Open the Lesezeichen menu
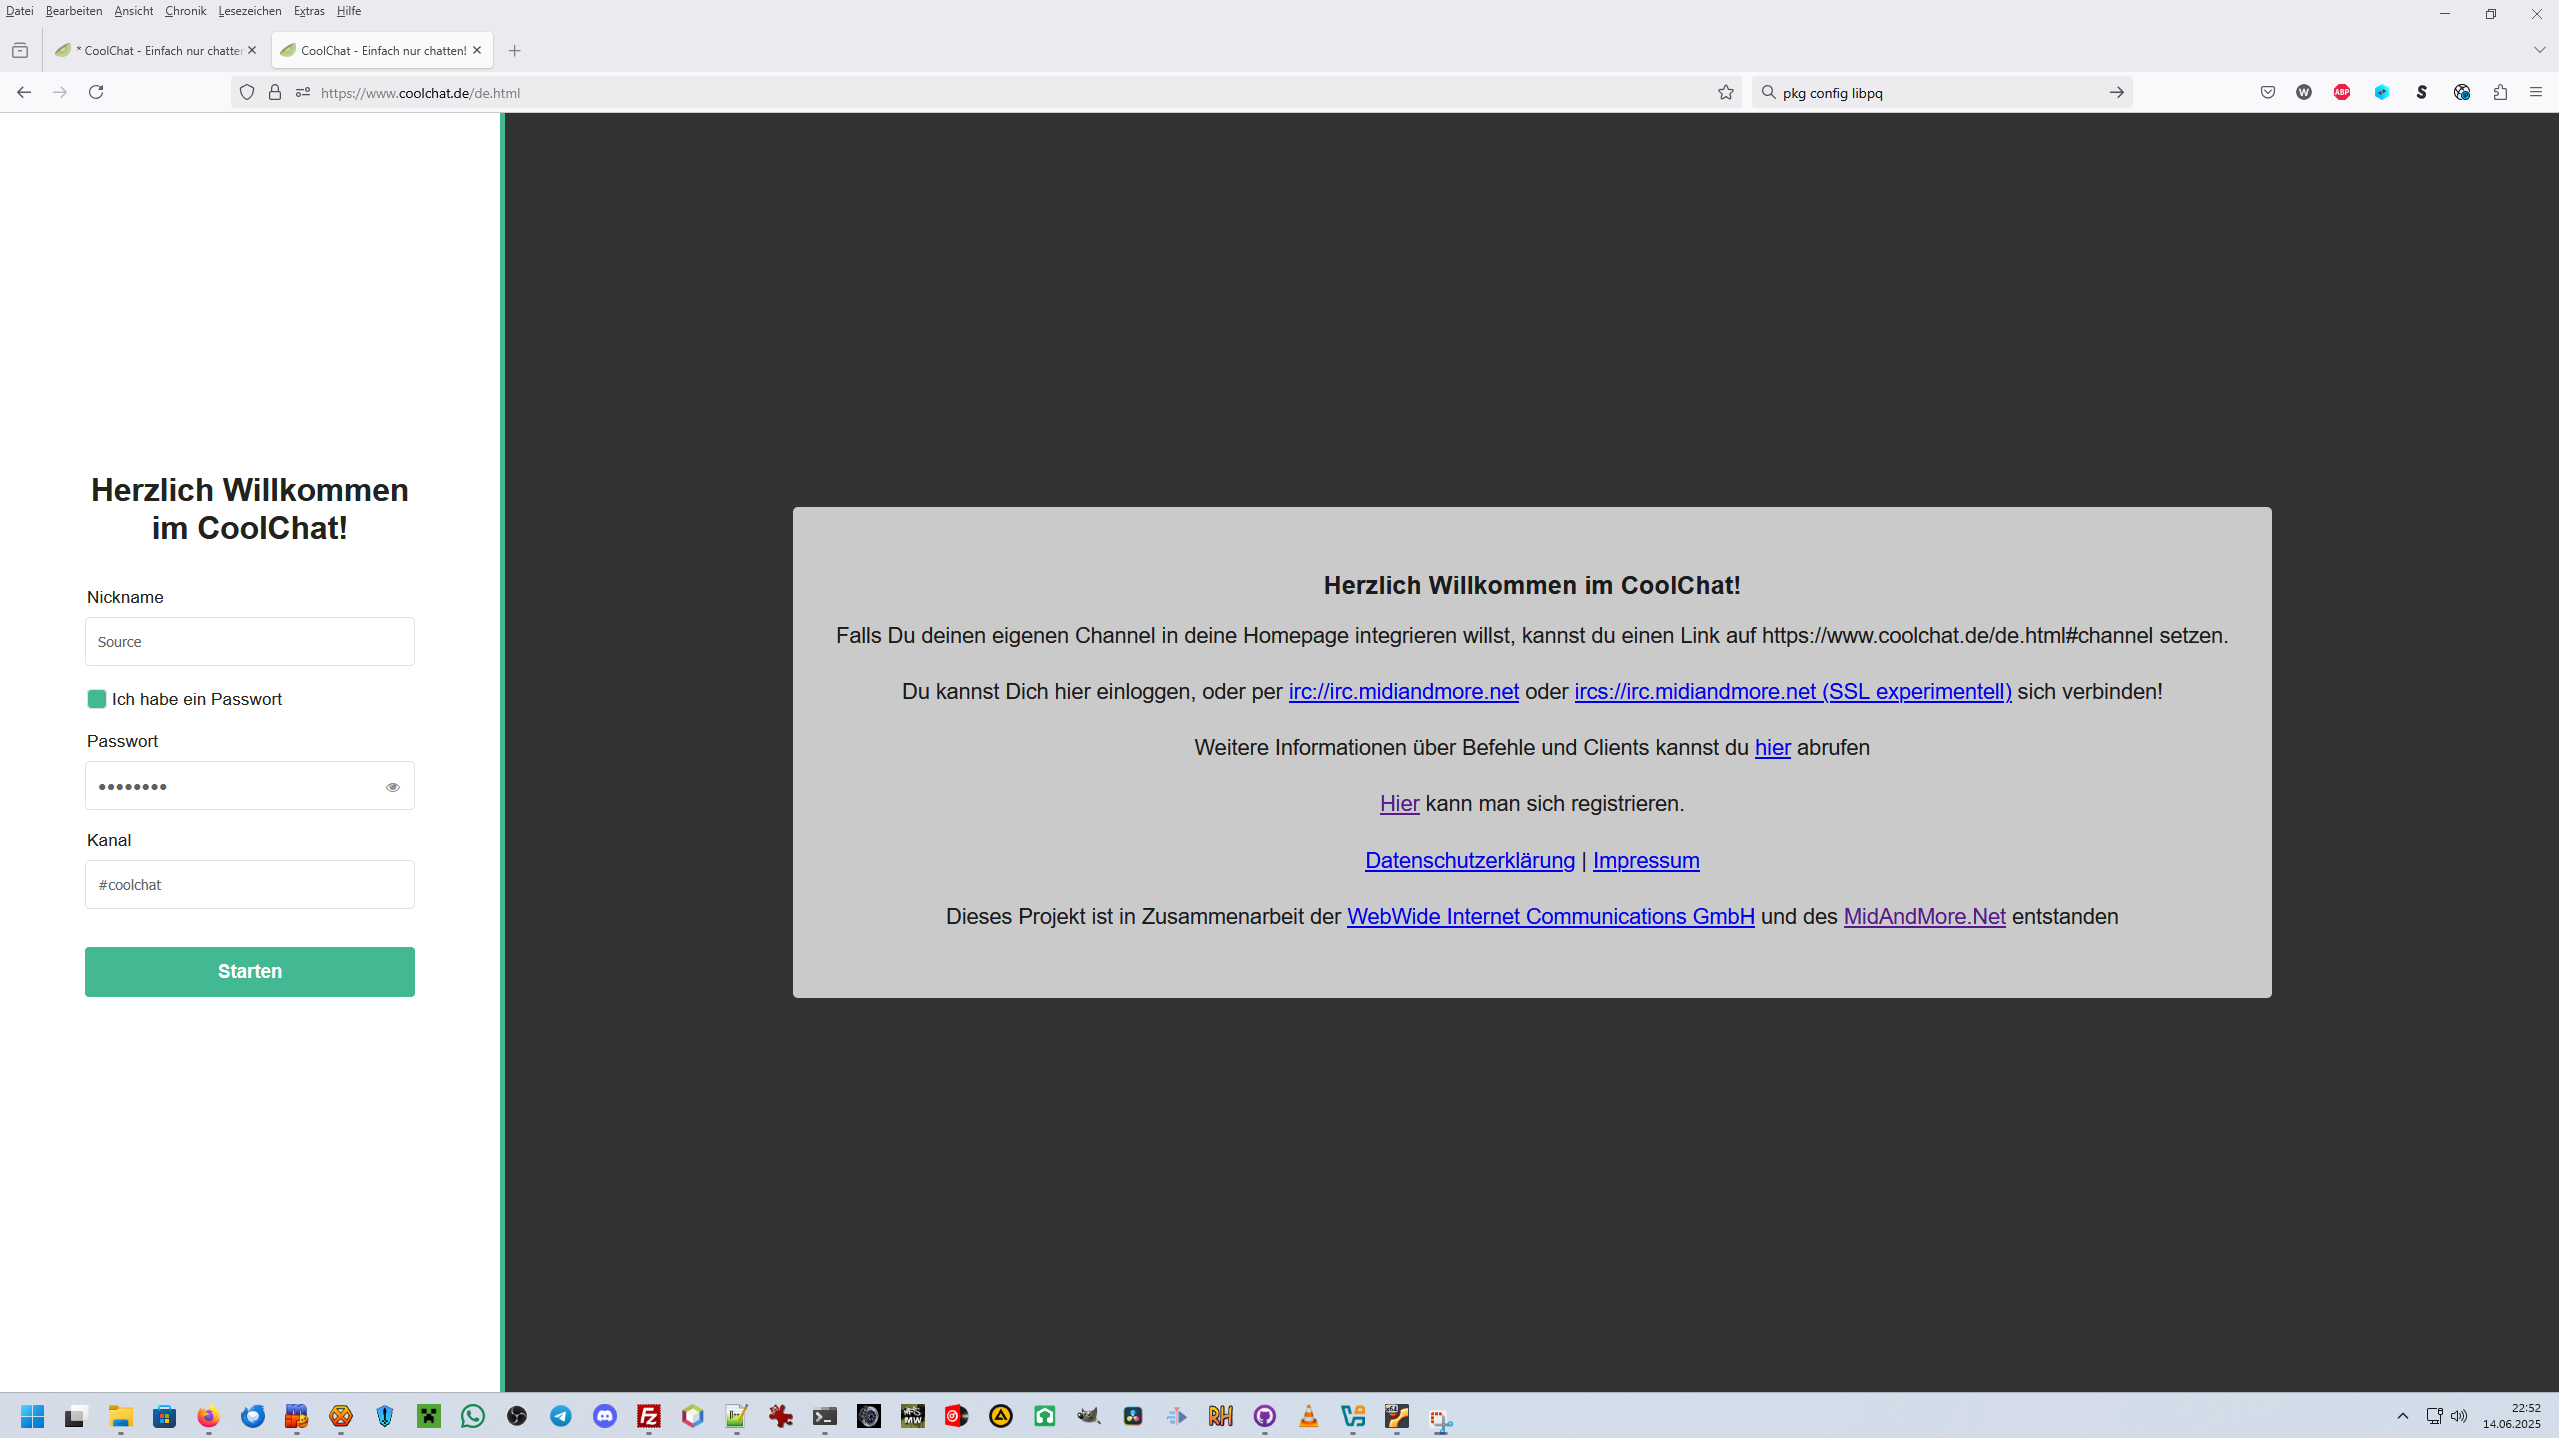The height and width of the screenshot is (1438, 2559). (x=250, y=11)
